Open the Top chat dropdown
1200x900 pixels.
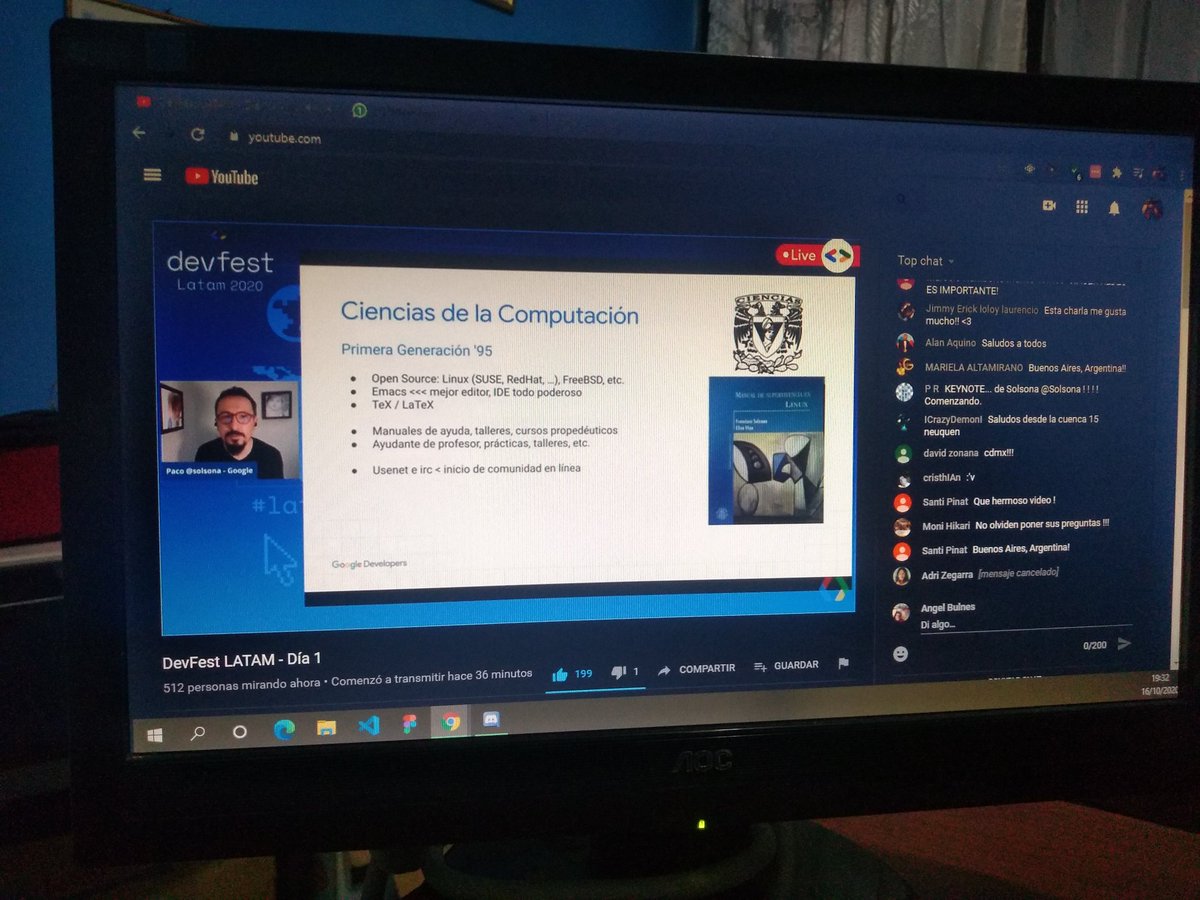tap(920, 261)
